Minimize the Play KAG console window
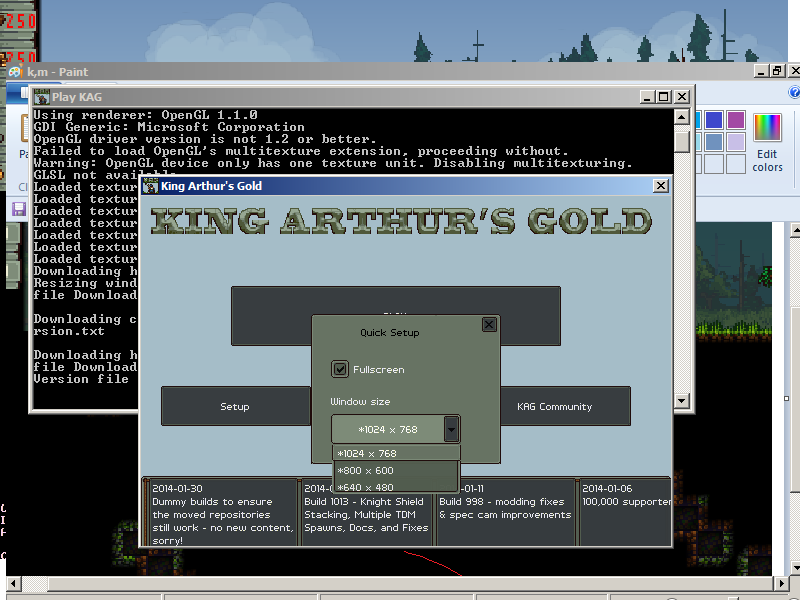Image resolution: width=800 pixels, height=600 pixels. pos(647,96)
